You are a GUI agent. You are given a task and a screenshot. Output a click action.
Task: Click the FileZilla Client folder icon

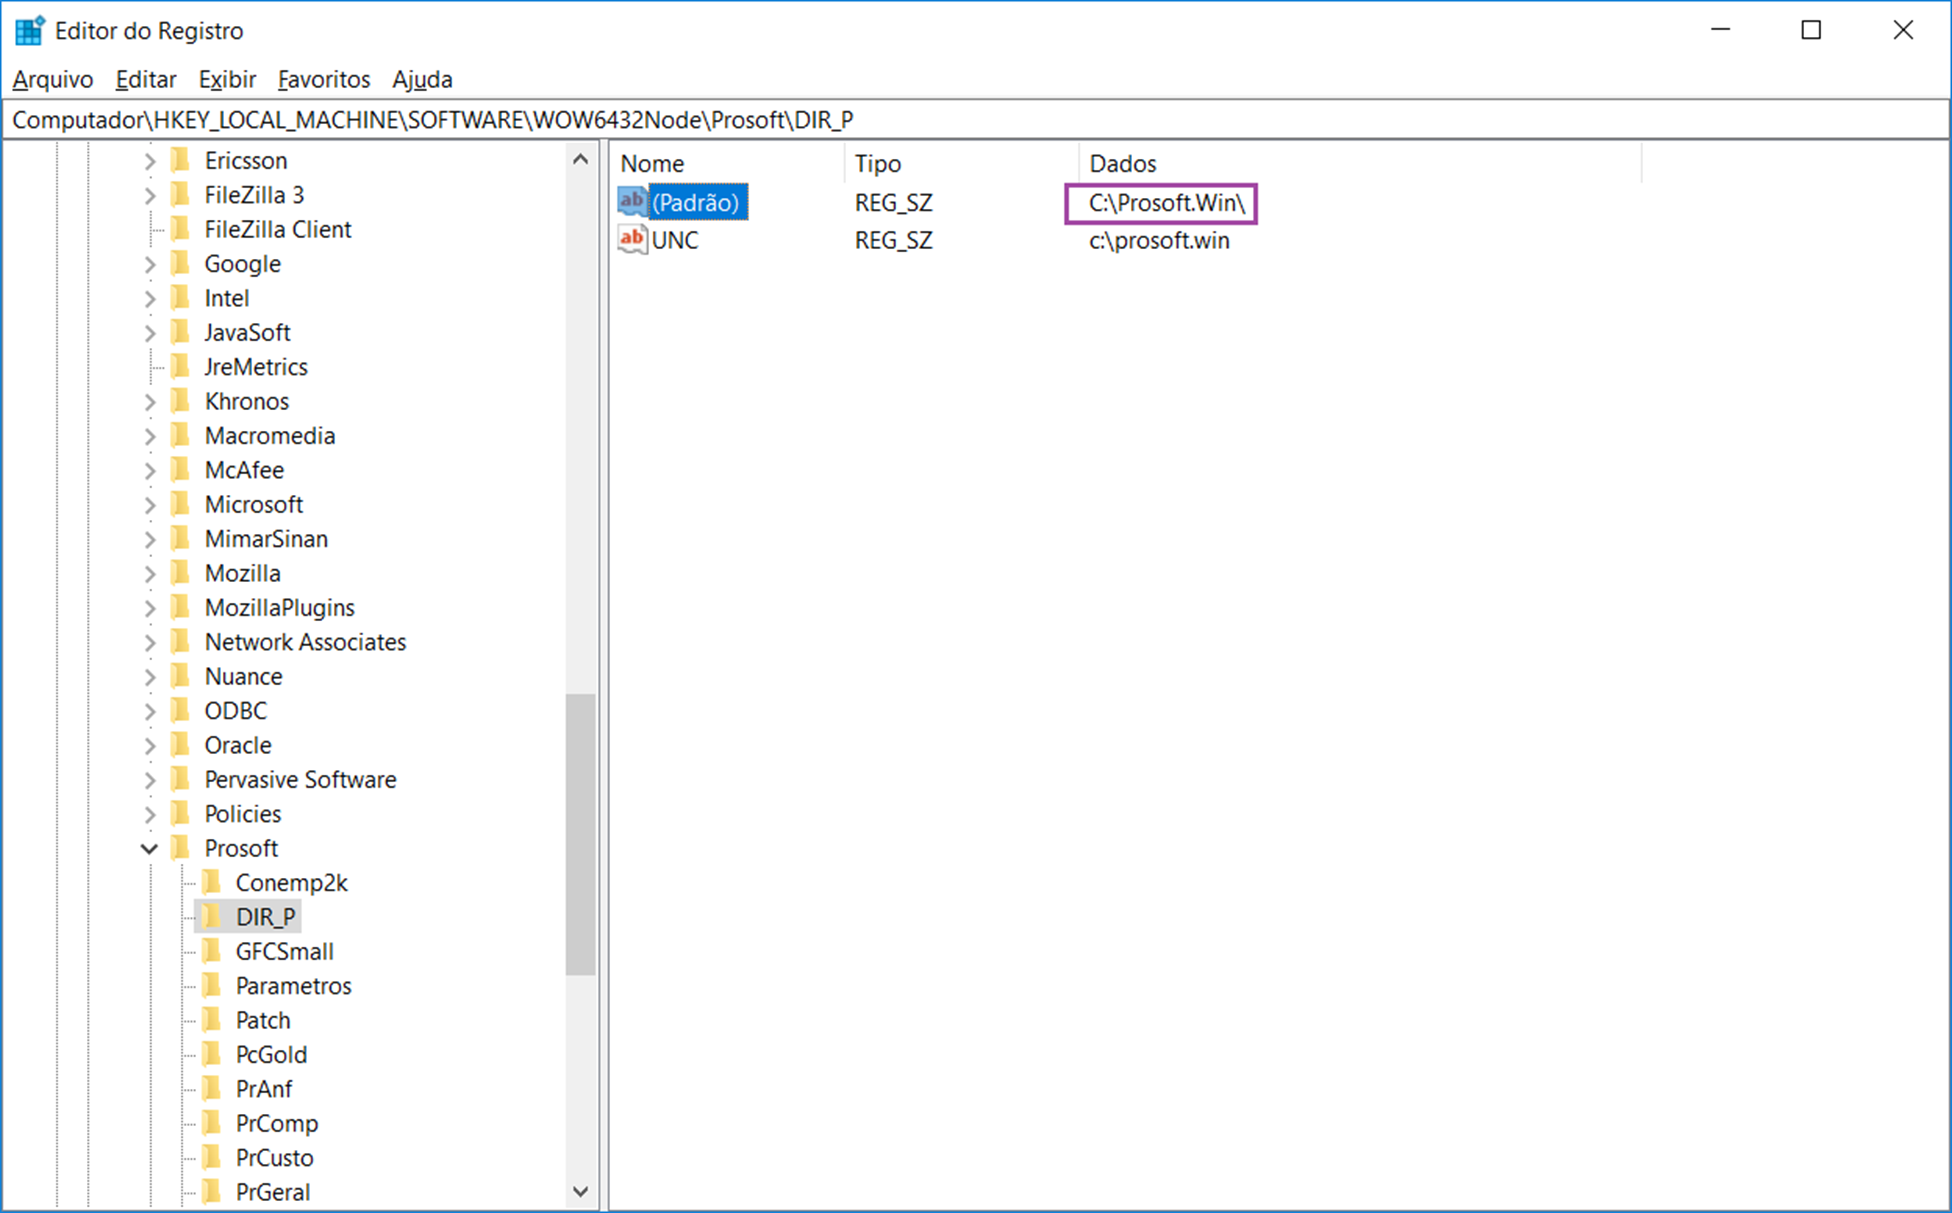point(181,229)
